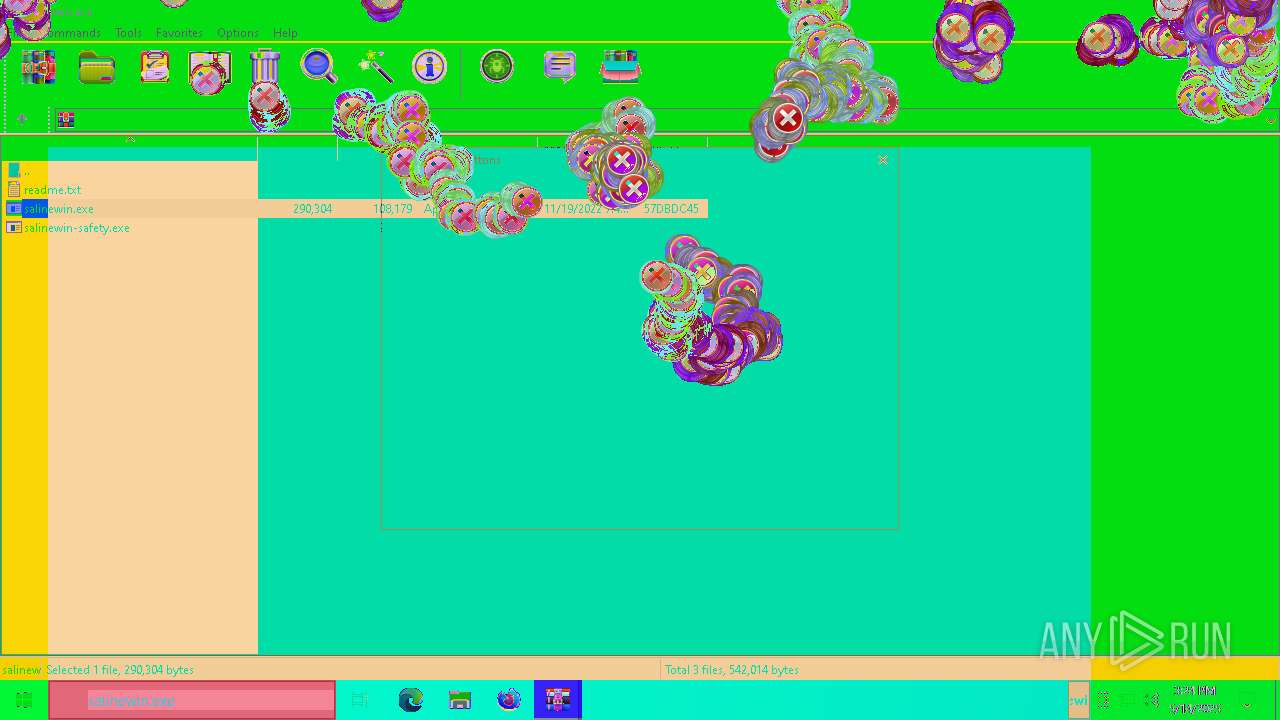Open the notification center icon
This screenshot has width=1280, height=720.
tap(1247, 700)
